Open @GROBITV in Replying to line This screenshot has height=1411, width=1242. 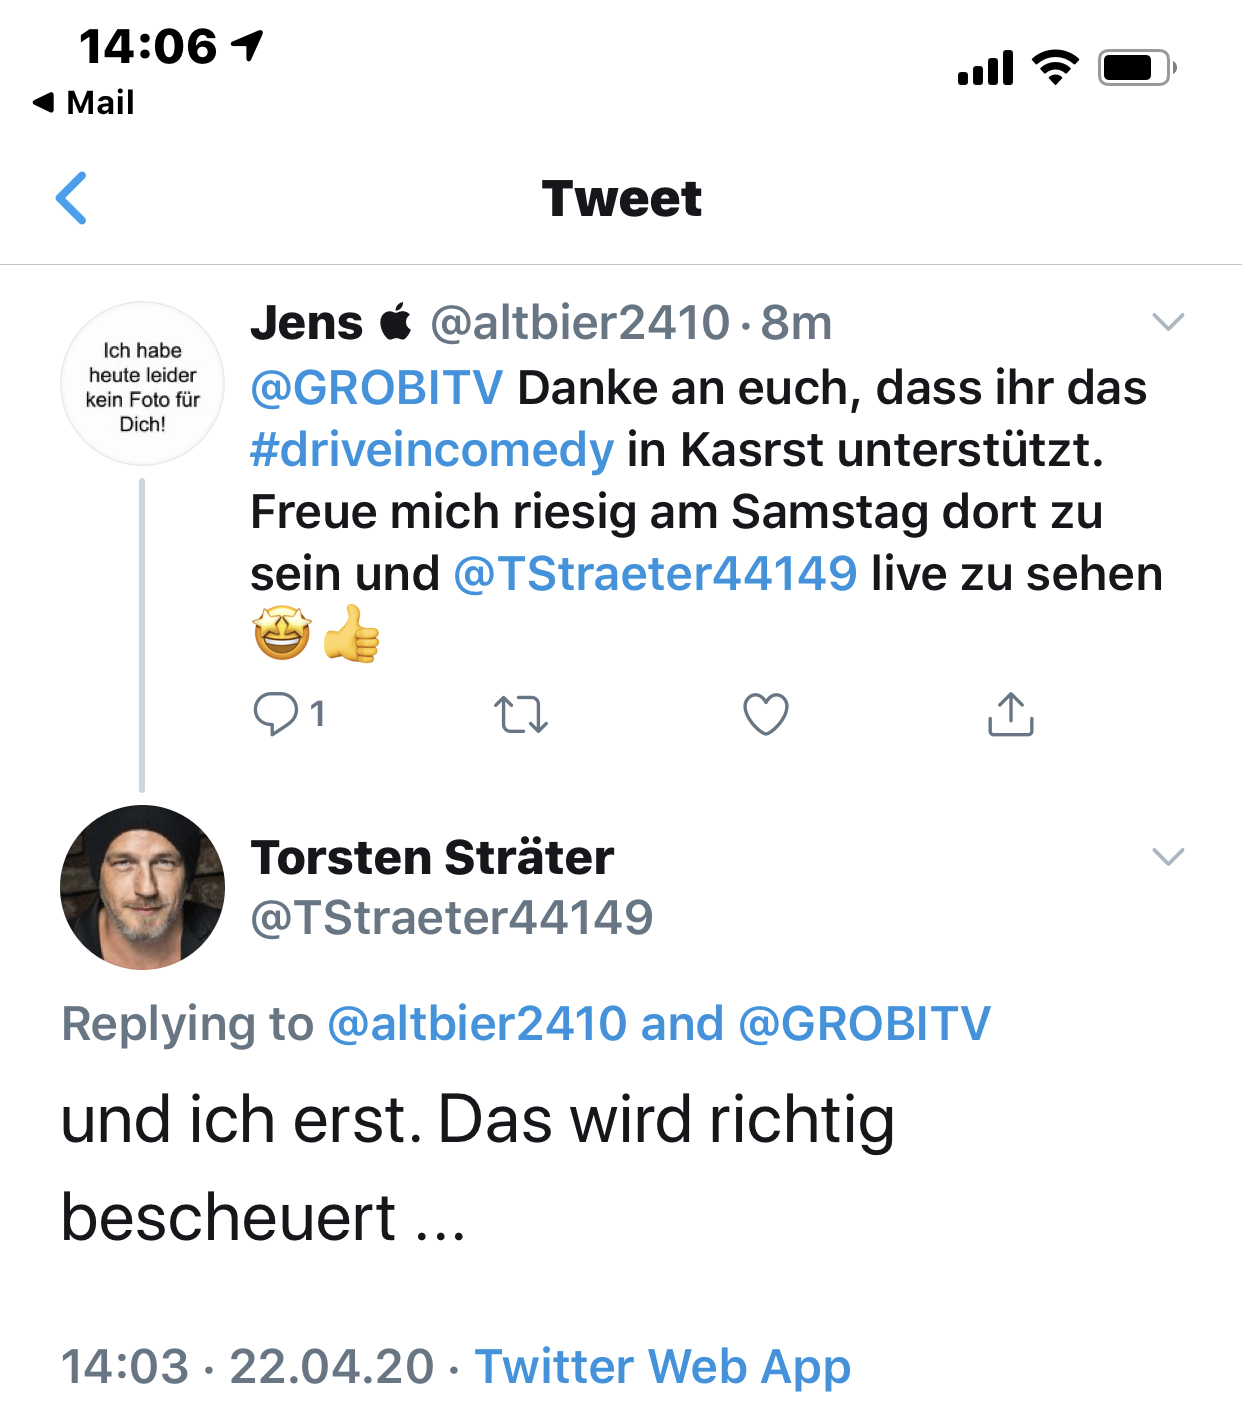point(864,1024)
